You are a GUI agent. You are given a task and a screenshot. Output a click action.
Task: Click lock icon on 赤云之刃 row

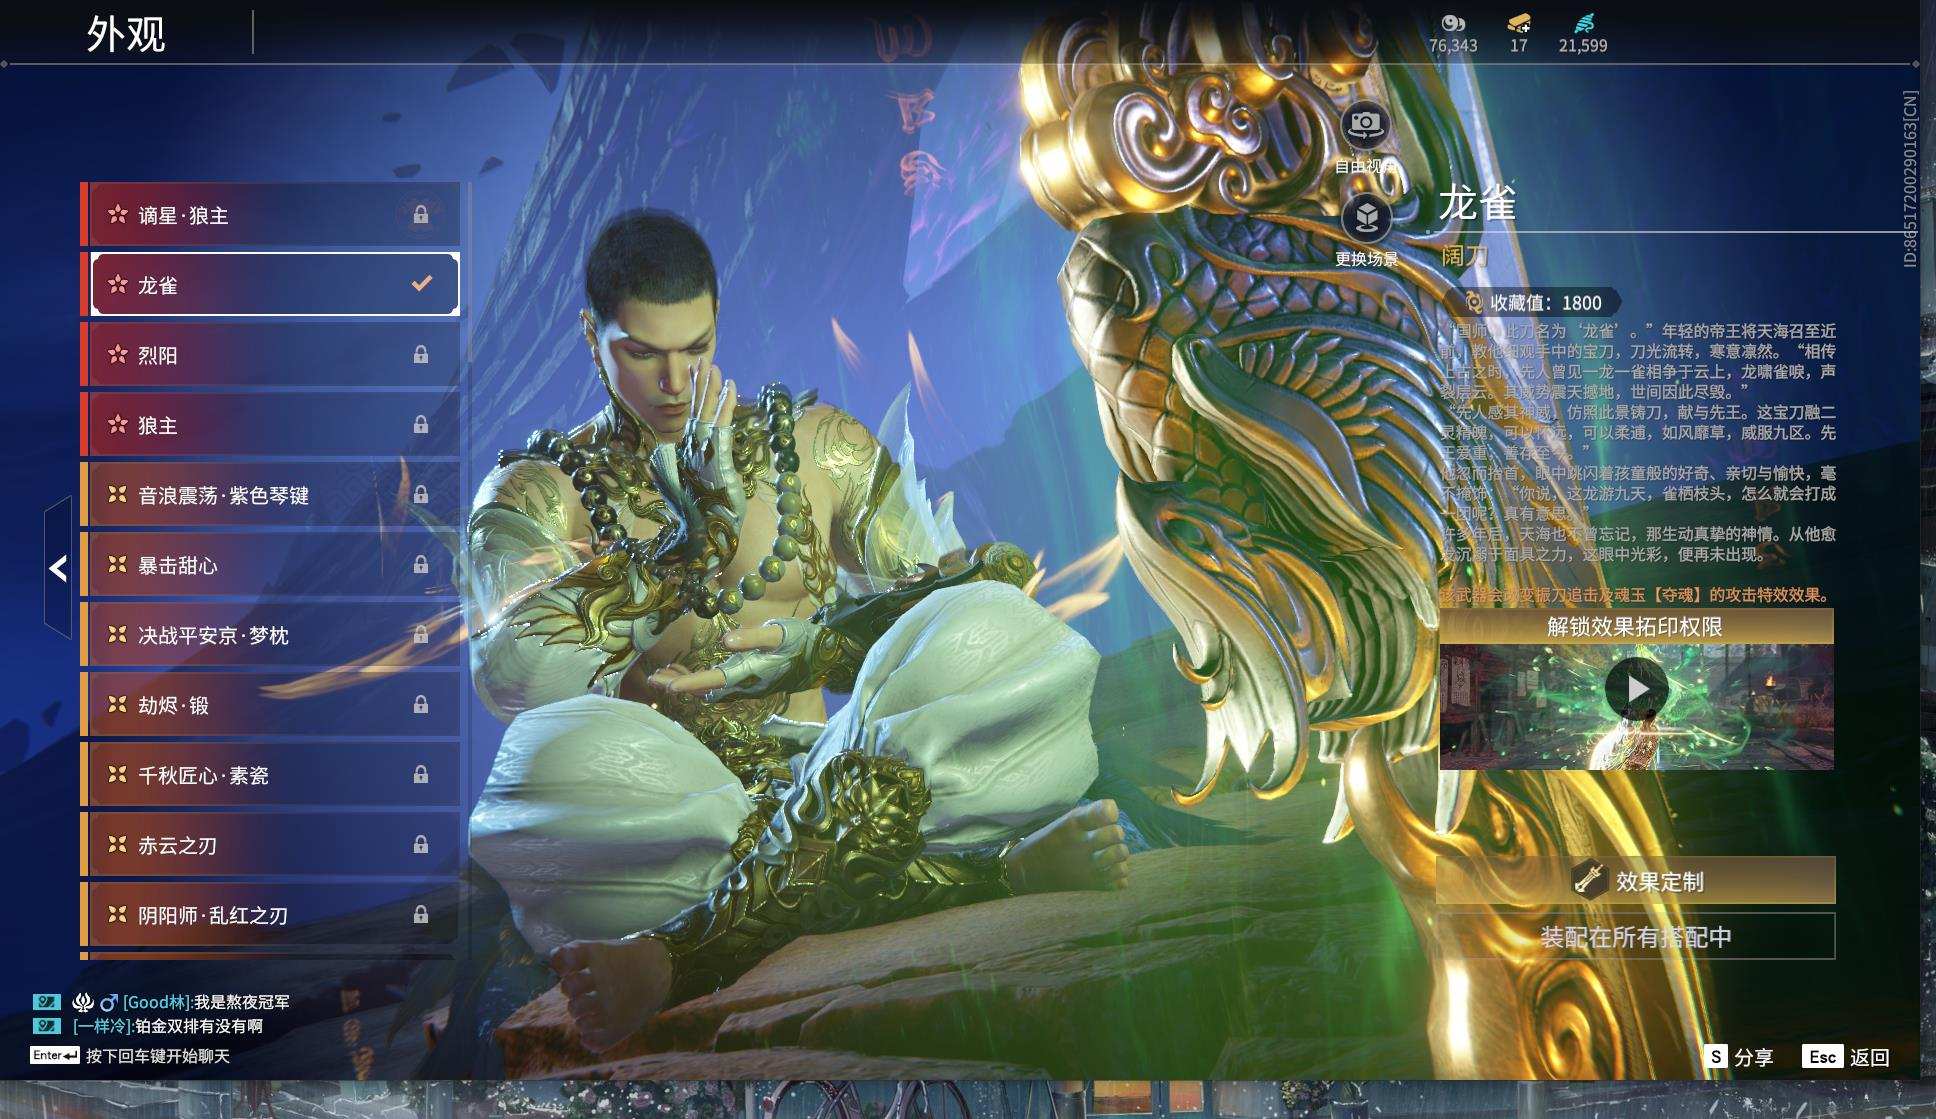(421, 844)
